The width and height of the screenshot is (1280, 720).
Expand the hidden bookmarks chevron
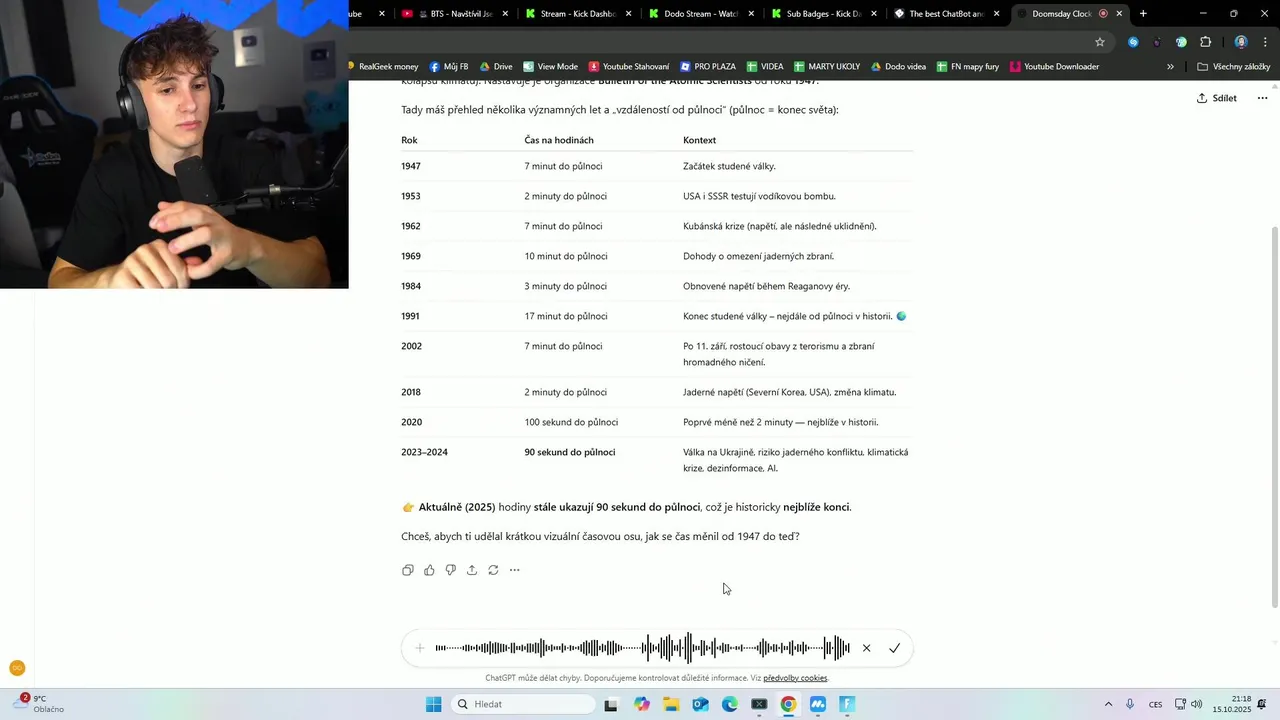click(1170, 67)
